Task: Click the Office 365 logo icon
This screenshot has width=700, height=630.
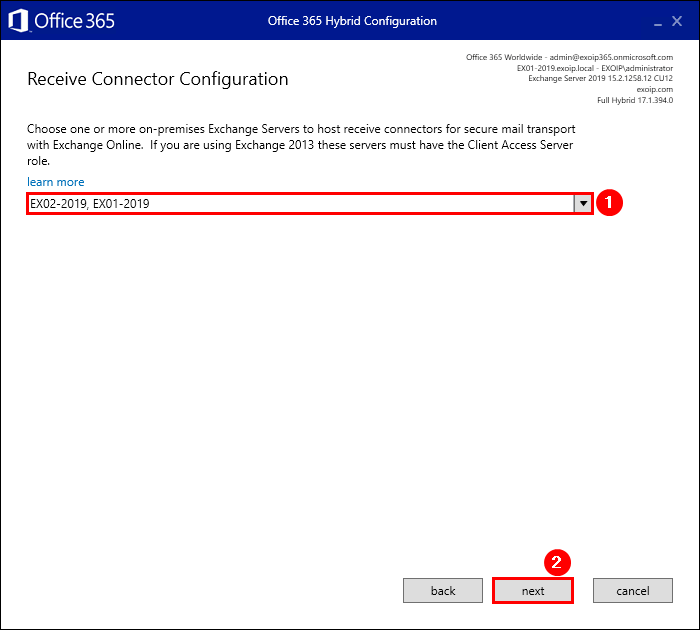Action: pyautogui.click(x=19, y=20)
